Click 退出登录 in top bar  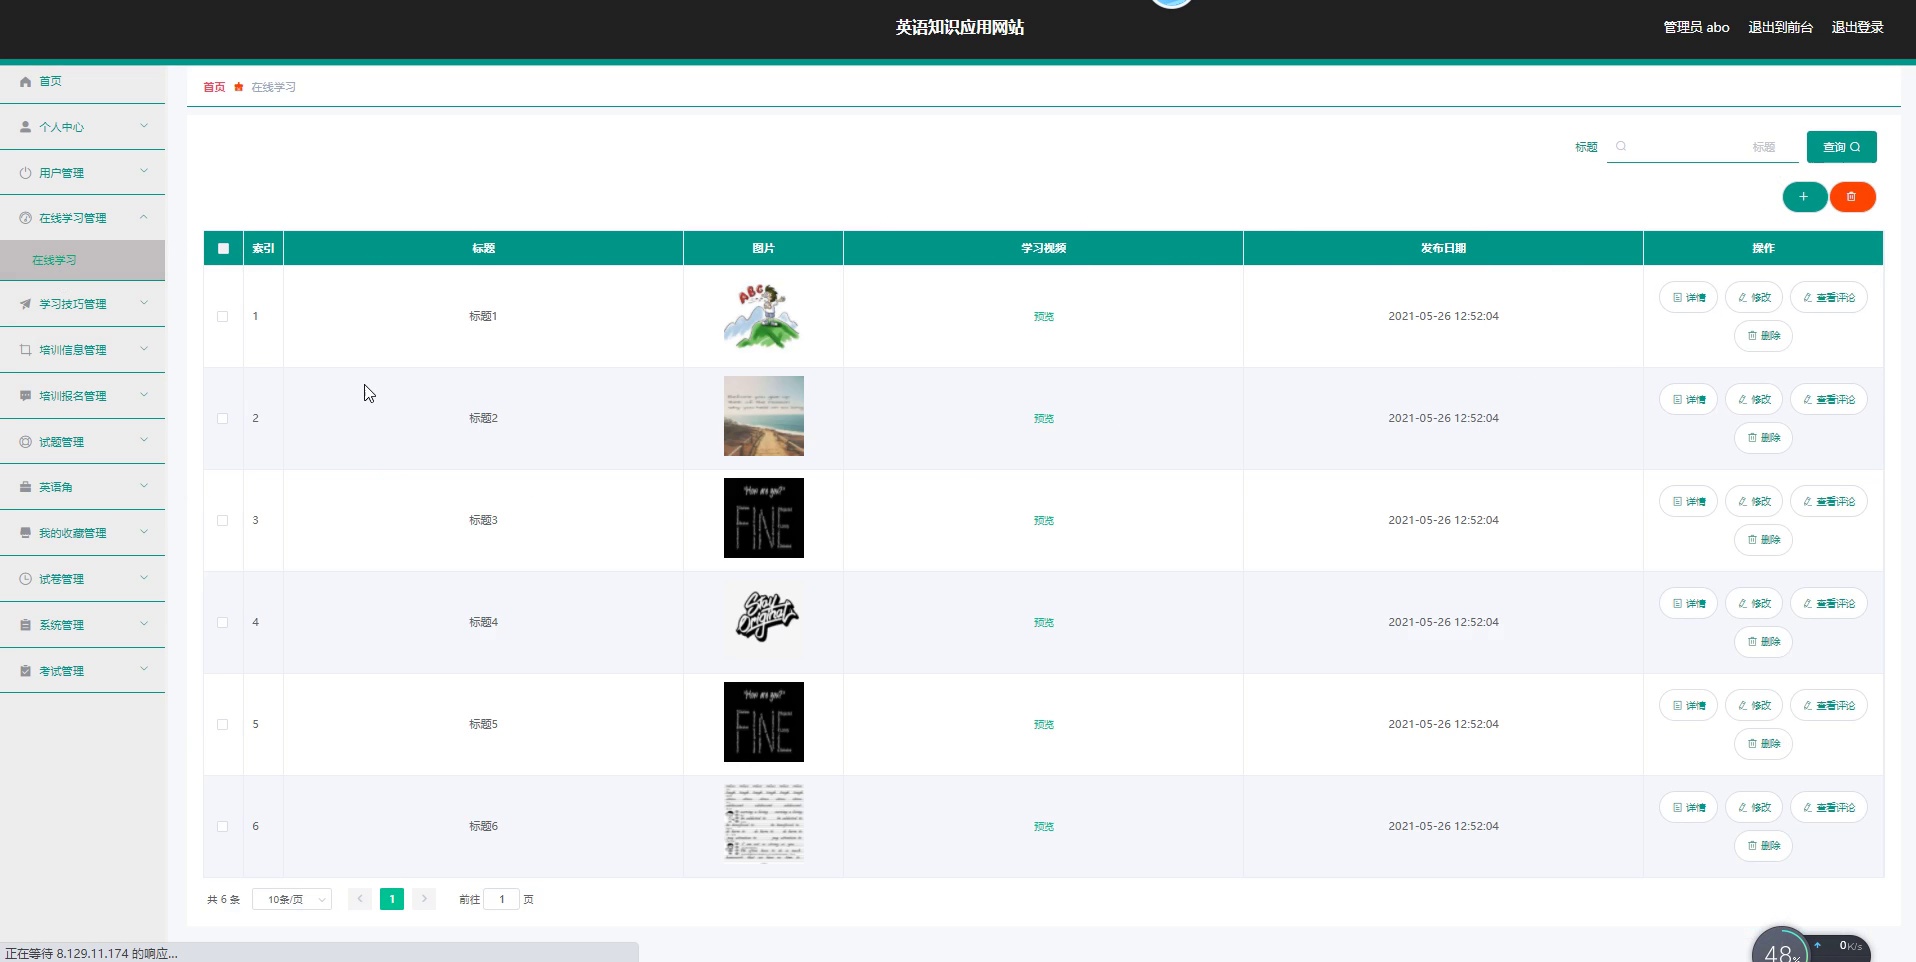[x=1857, y=27]
